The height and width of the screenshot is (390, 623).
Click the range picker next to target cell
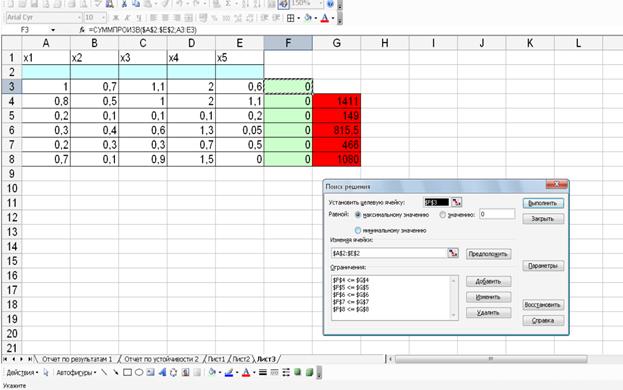456,202
